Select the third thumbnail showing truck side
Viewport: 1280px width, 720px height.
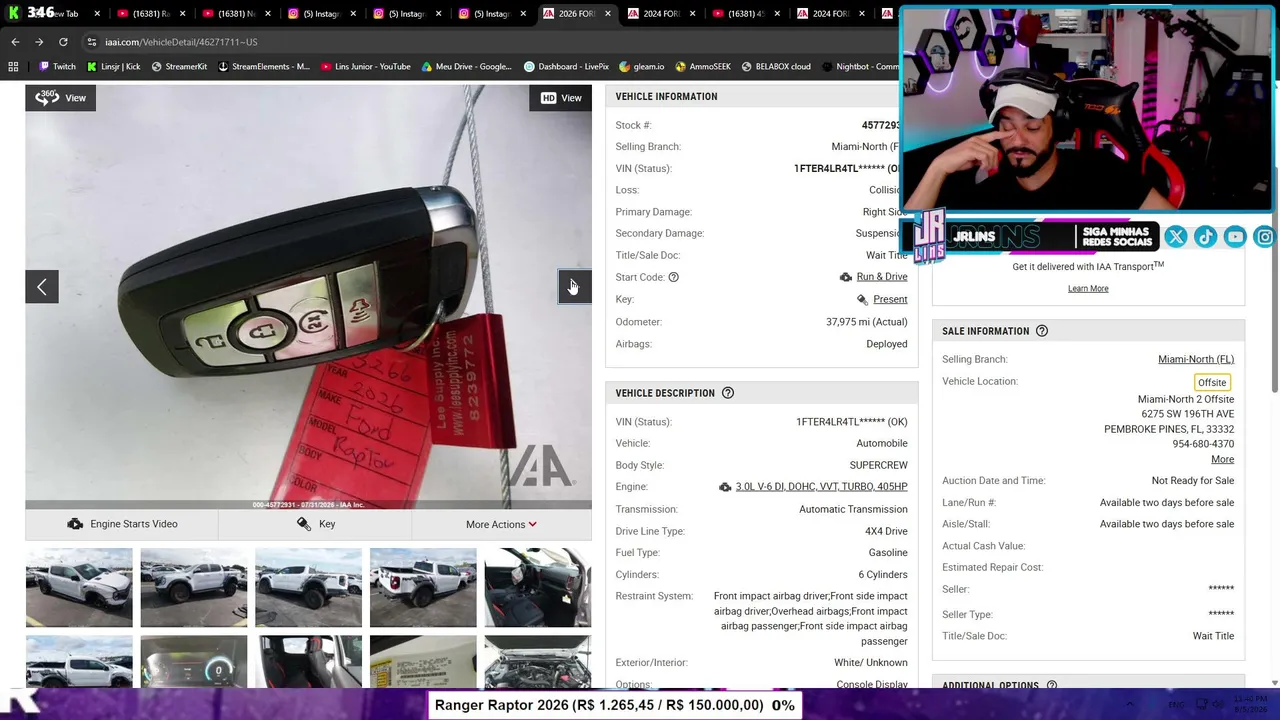(x=308, y=588)
